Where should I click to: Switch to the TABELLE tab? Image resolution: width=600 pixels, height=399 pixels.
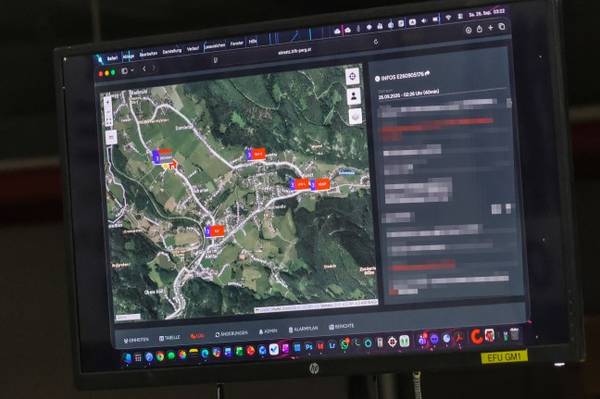[169, 338]
